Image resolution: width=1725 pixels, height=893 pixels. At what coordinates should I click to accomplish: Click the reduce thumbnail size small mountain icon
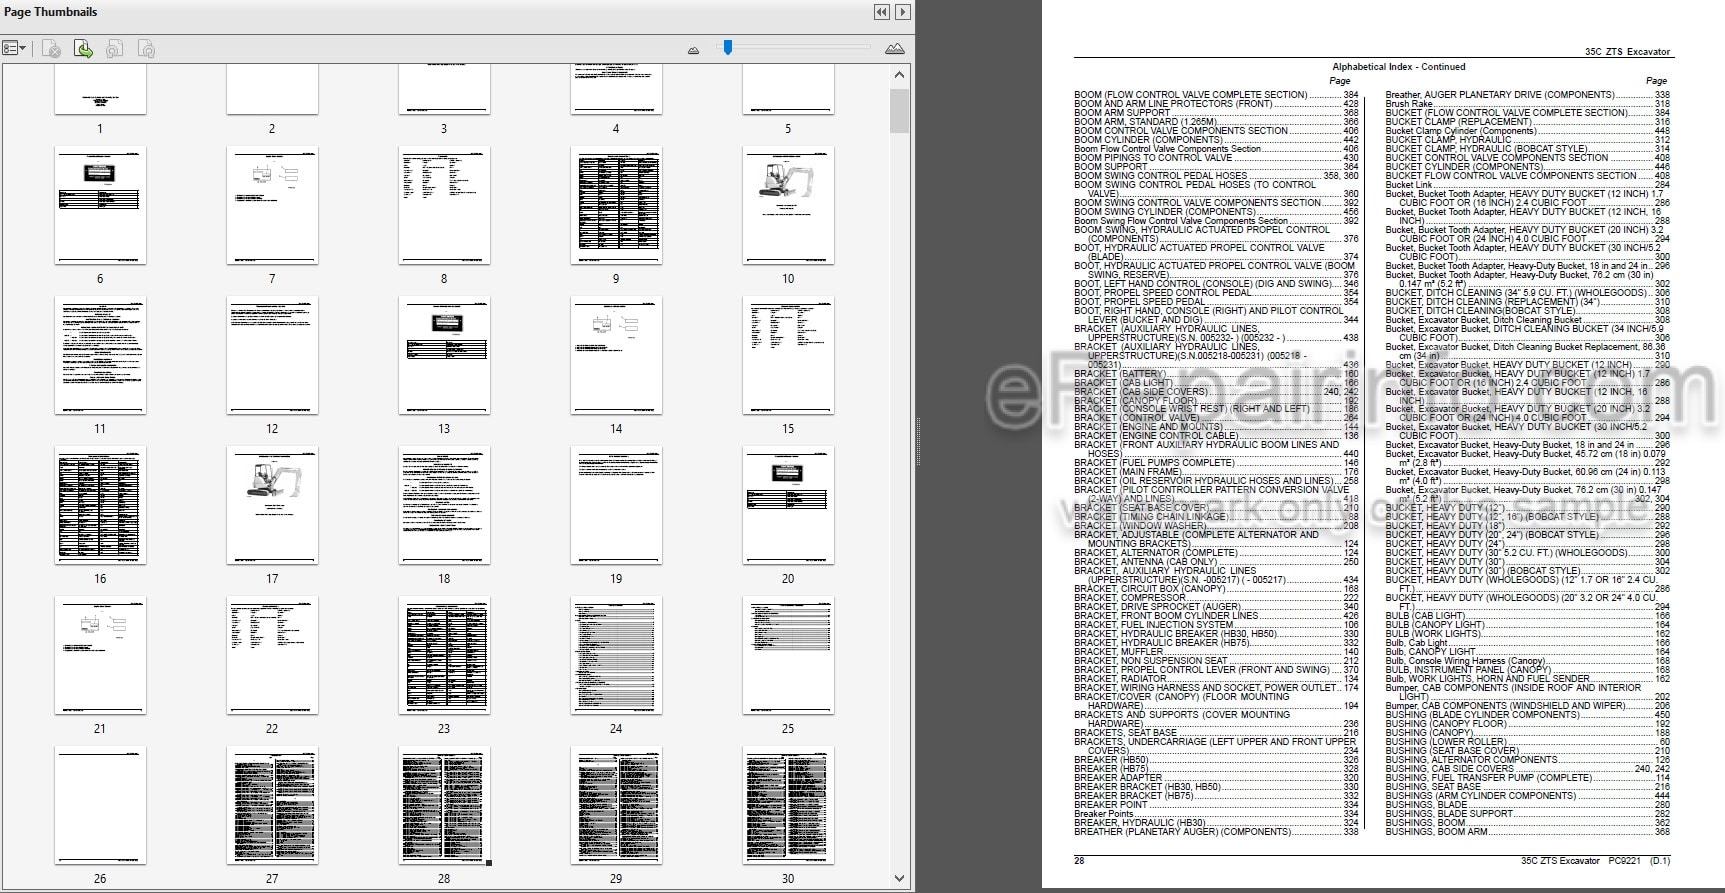coord(693,49)
